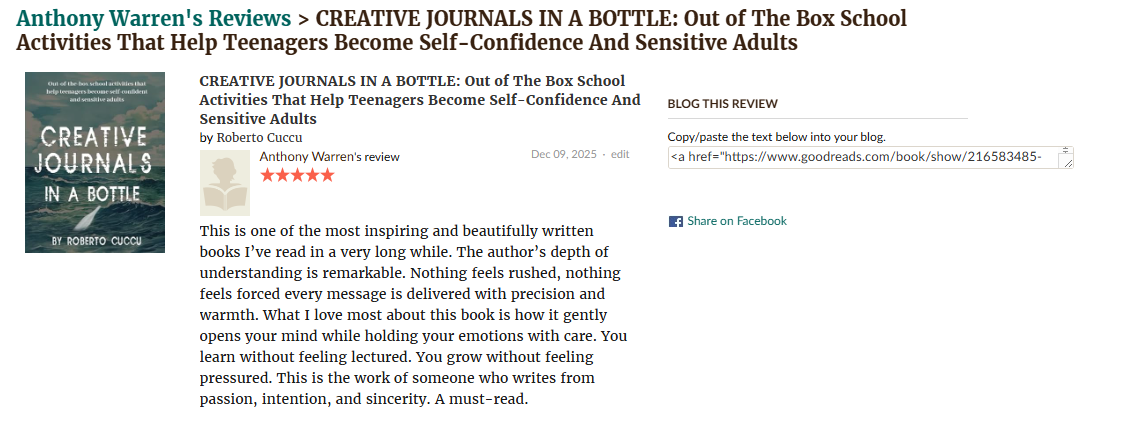Click the second rating star

pyautogui.click(x=282, y=175)
